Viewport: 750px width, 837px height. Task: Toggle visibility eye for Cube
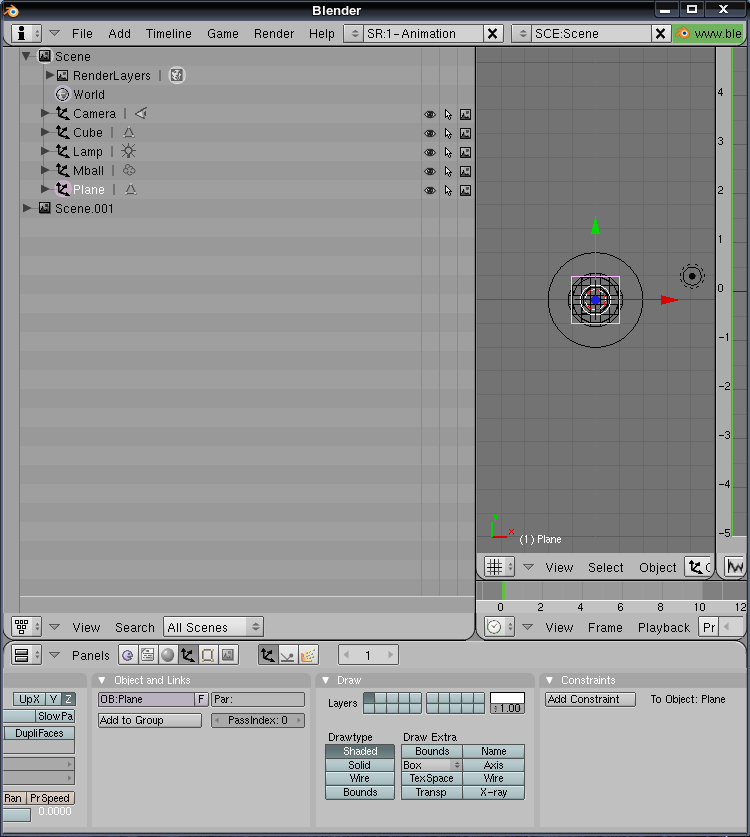(x=430, y=133)
